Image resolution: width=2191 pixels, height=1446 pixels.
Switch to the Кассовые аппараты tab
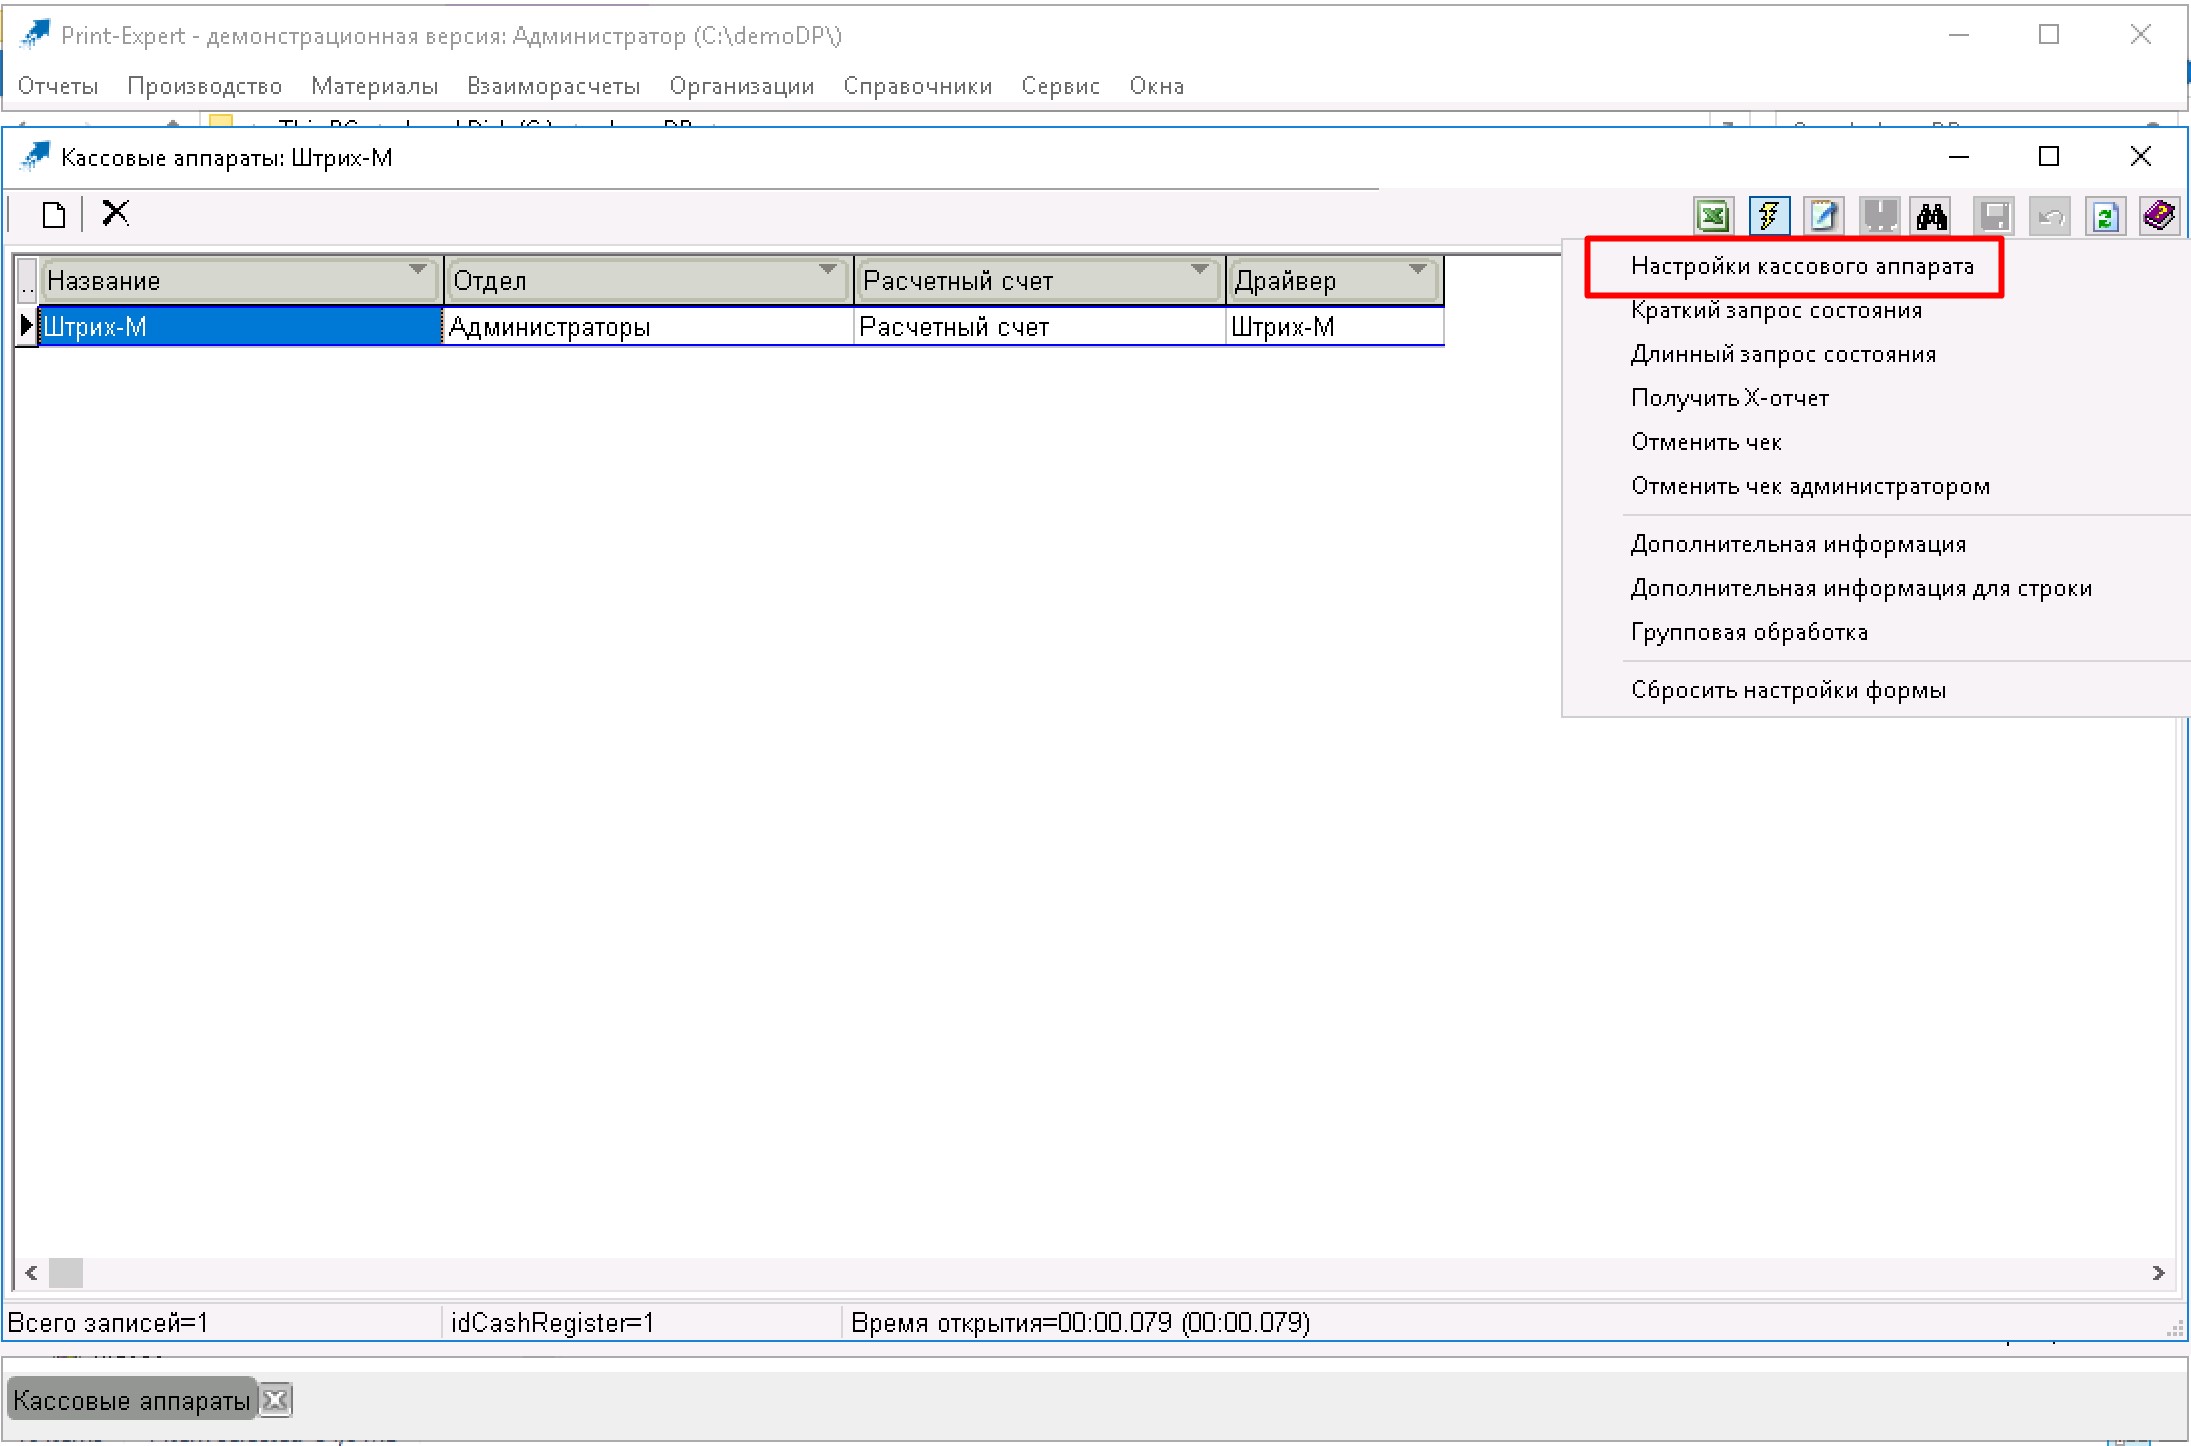[x=131, y=1400]
